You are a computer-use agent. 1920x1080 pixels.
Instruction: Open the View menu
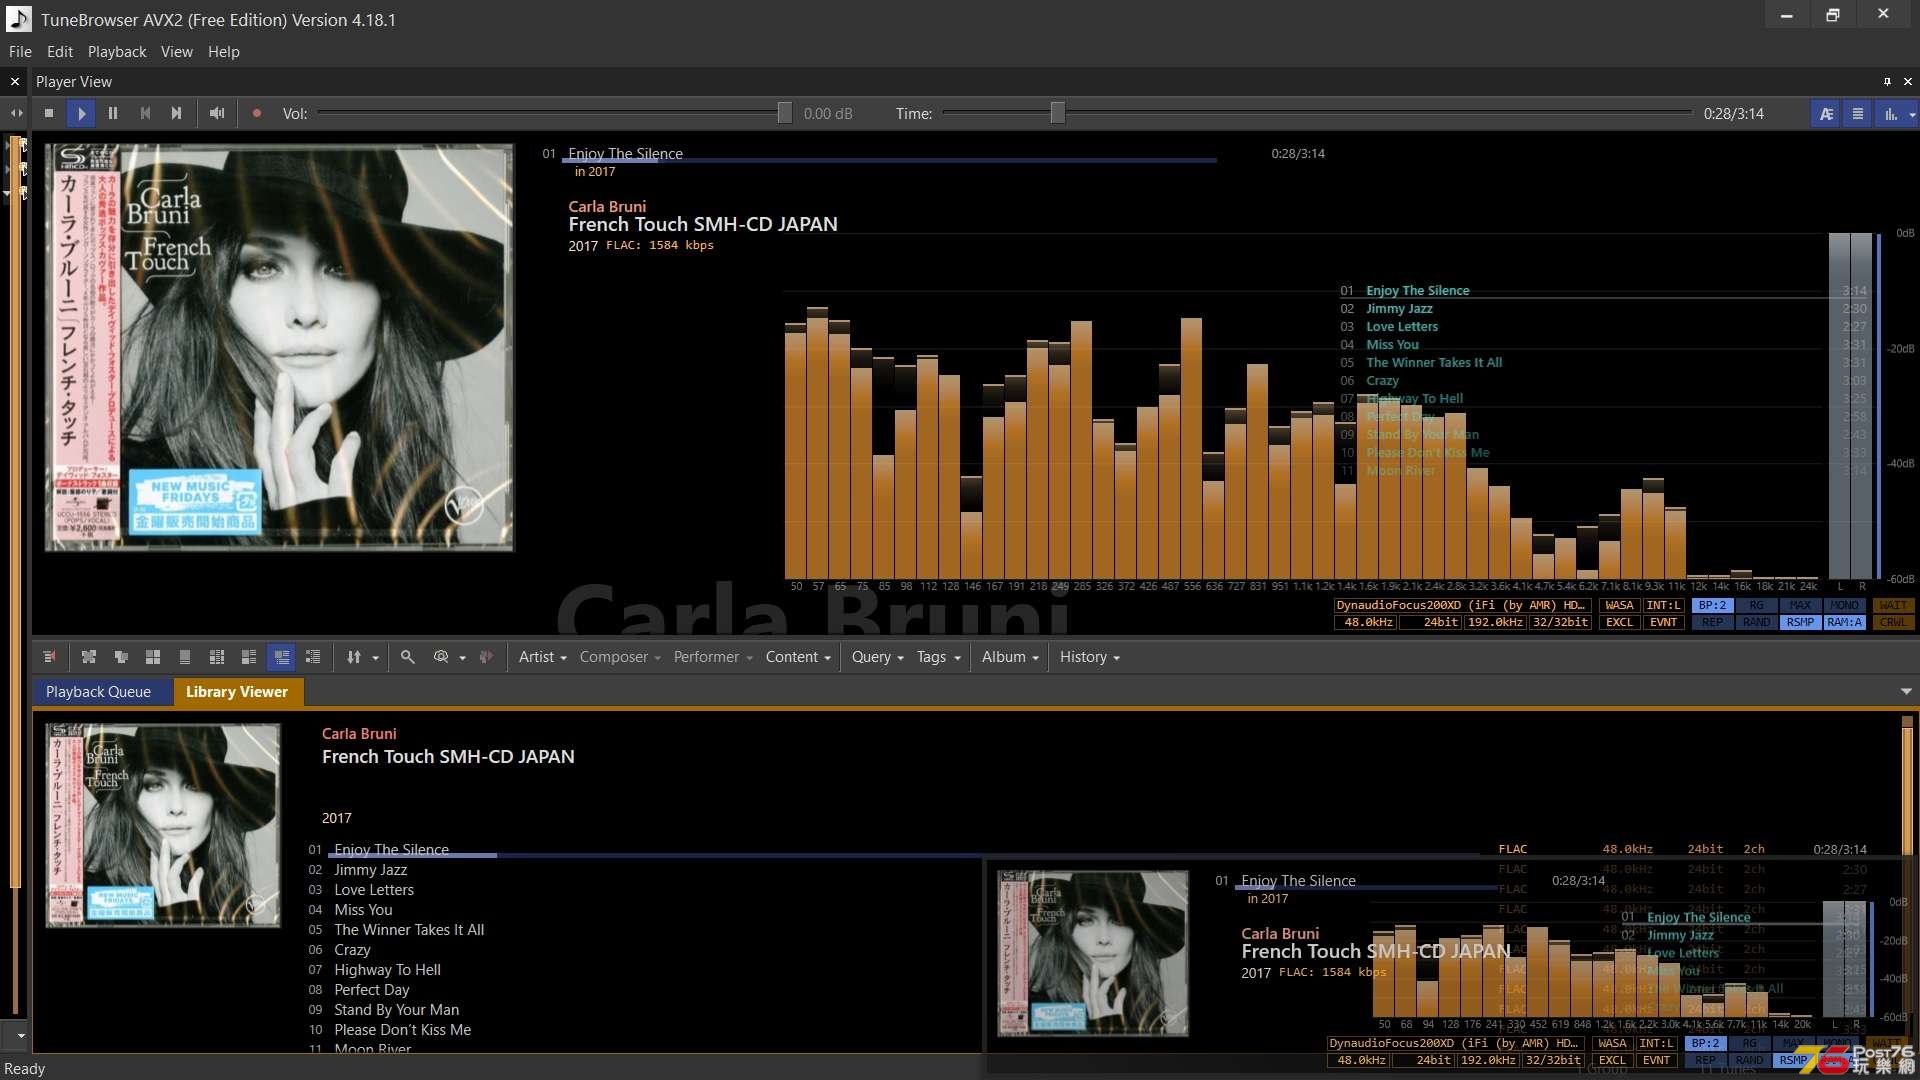(177, 52)
